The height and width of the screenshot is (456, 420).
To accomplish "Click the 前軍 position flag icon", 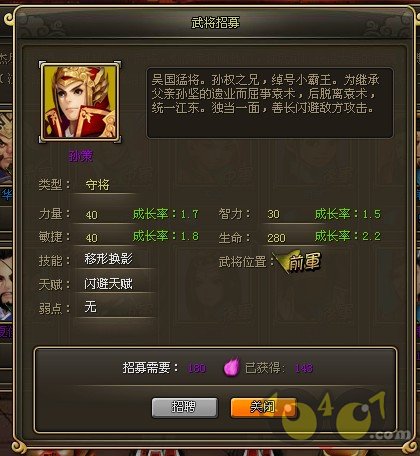I will (298, 262).
